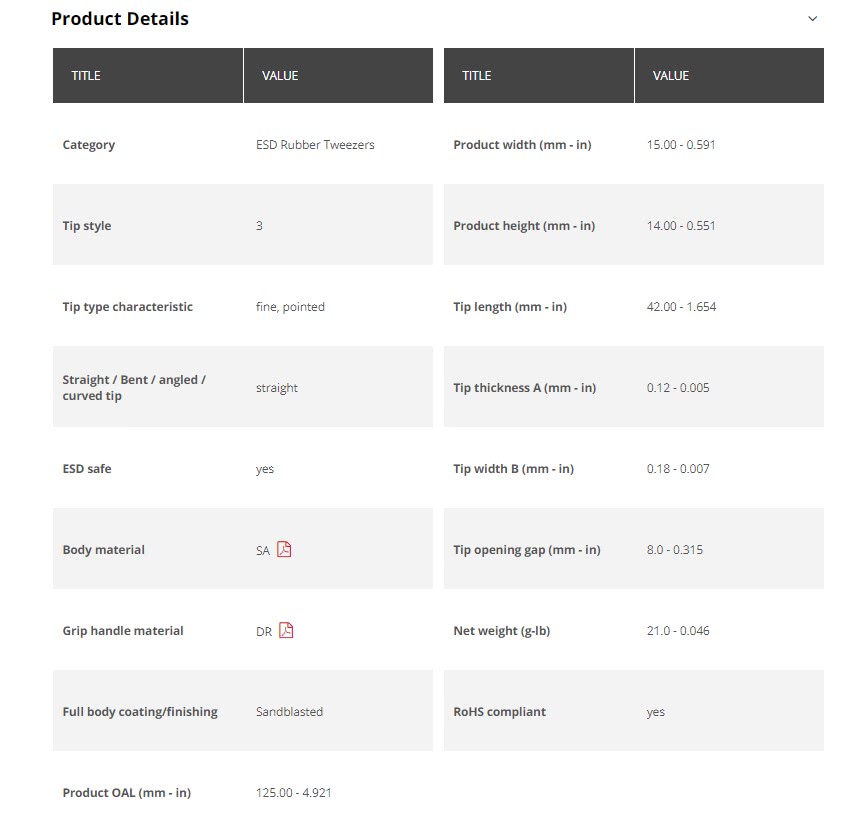Click the Sandblasted coating value
861x836 pixels.
289,712
